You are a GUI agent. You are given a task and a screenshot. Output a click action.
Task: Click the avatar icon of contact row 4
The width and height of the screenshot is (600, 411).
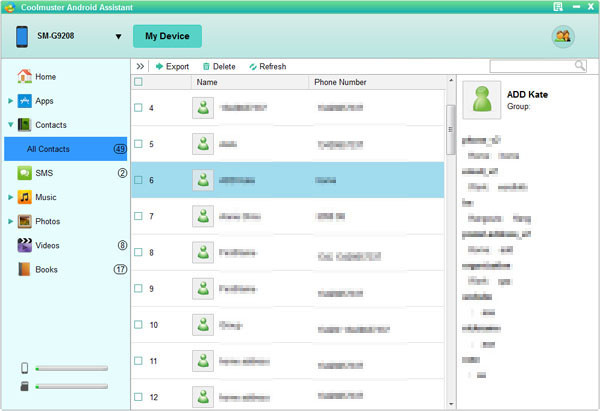coord(203,108)
